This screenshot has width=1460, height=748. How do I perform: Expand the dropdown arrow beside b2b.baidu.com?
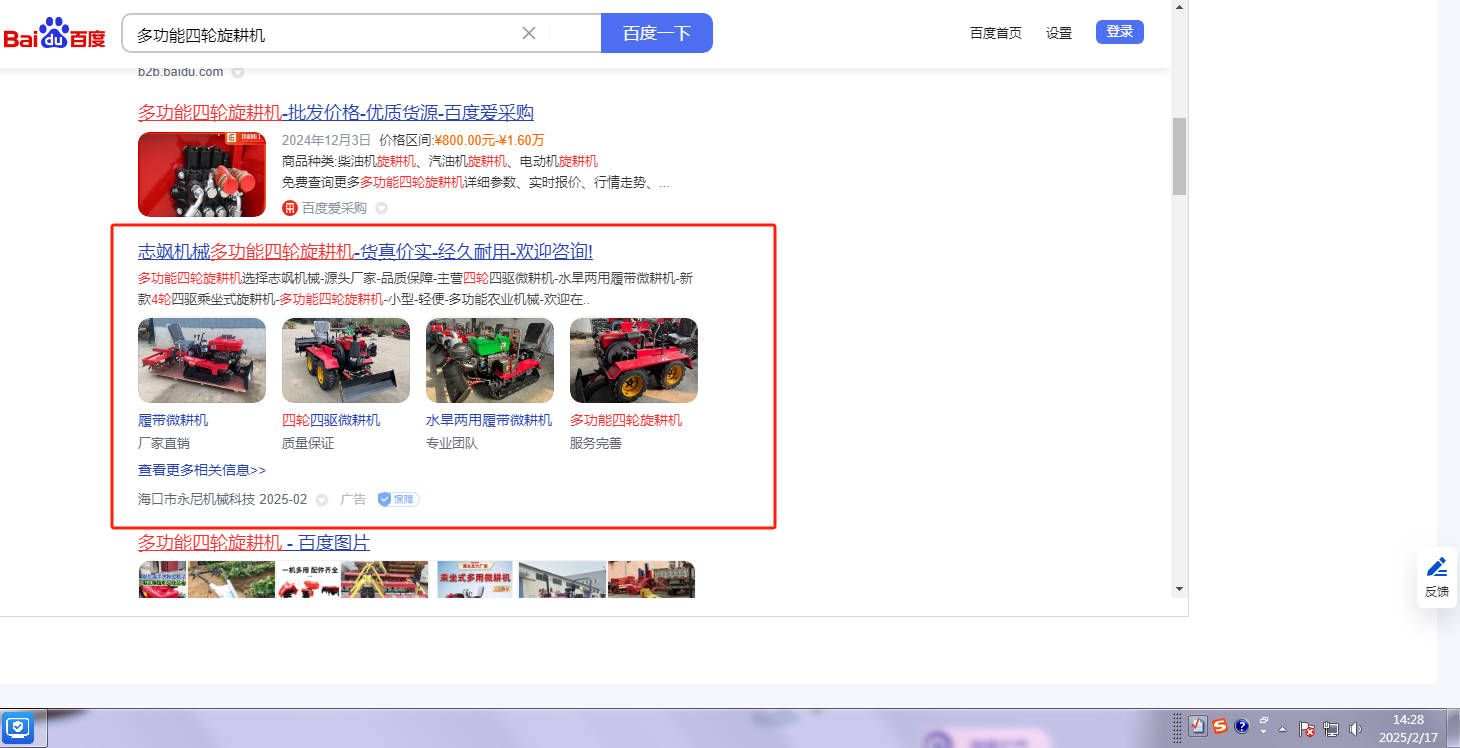click(238, 72)
